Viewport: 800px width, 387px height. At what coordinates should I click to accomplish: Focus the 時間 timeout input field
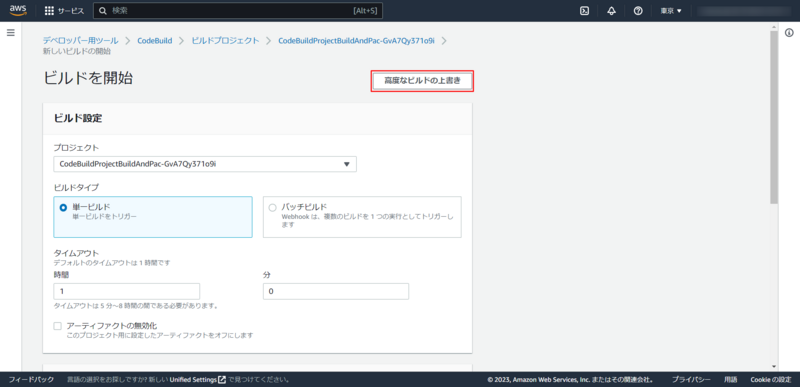[127, 292]
